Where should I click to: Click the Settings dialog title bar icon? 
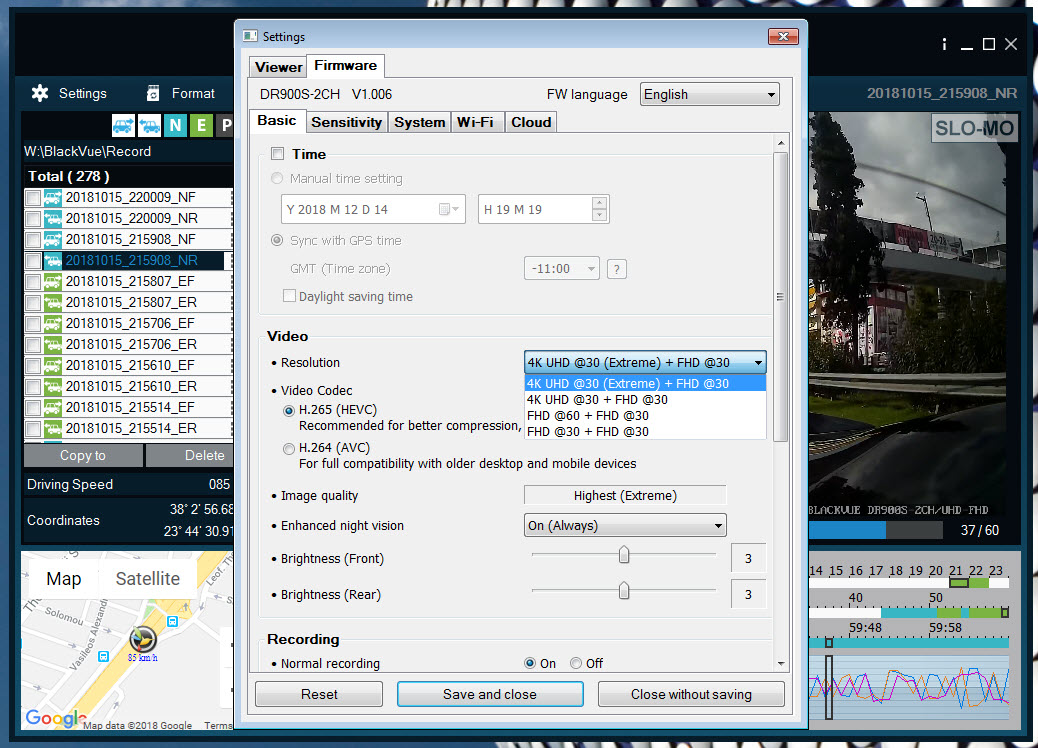(250, 36)
